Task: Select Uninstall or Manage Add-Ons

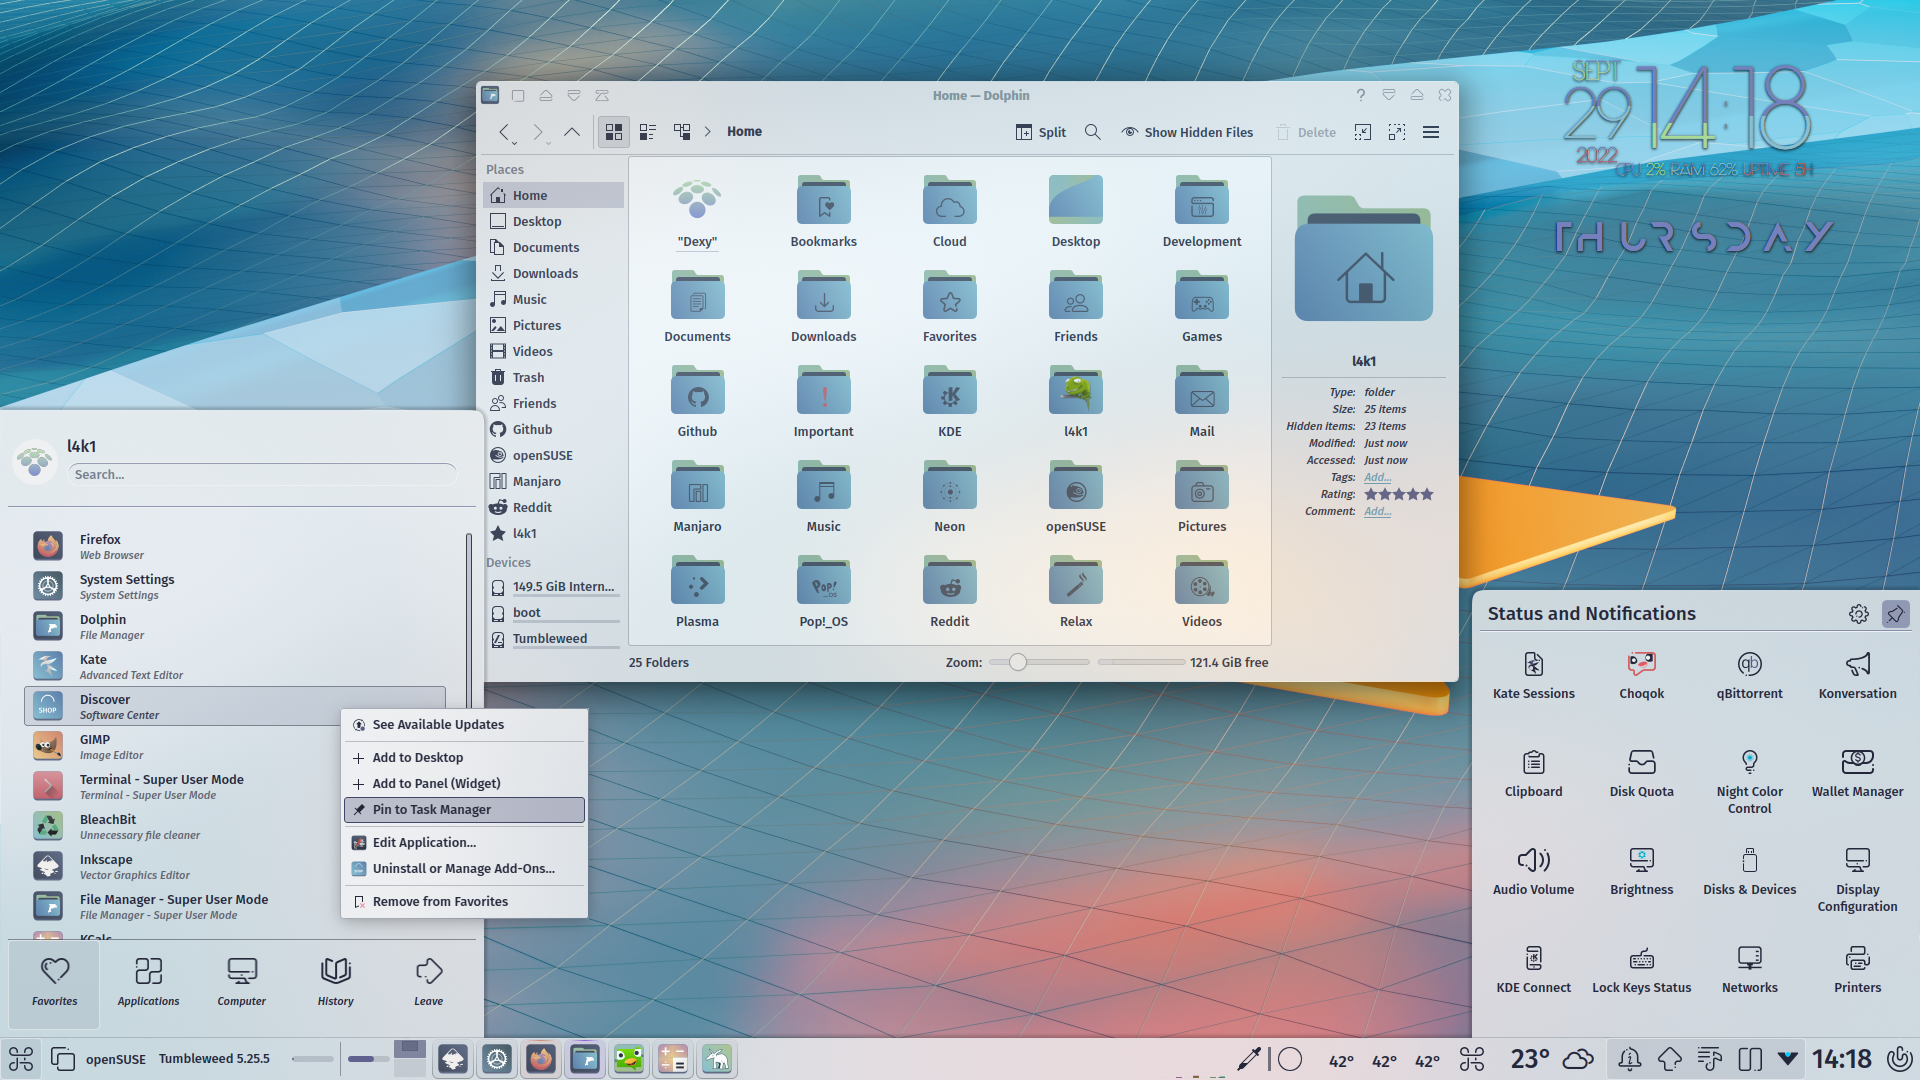Action: [464, 868]
